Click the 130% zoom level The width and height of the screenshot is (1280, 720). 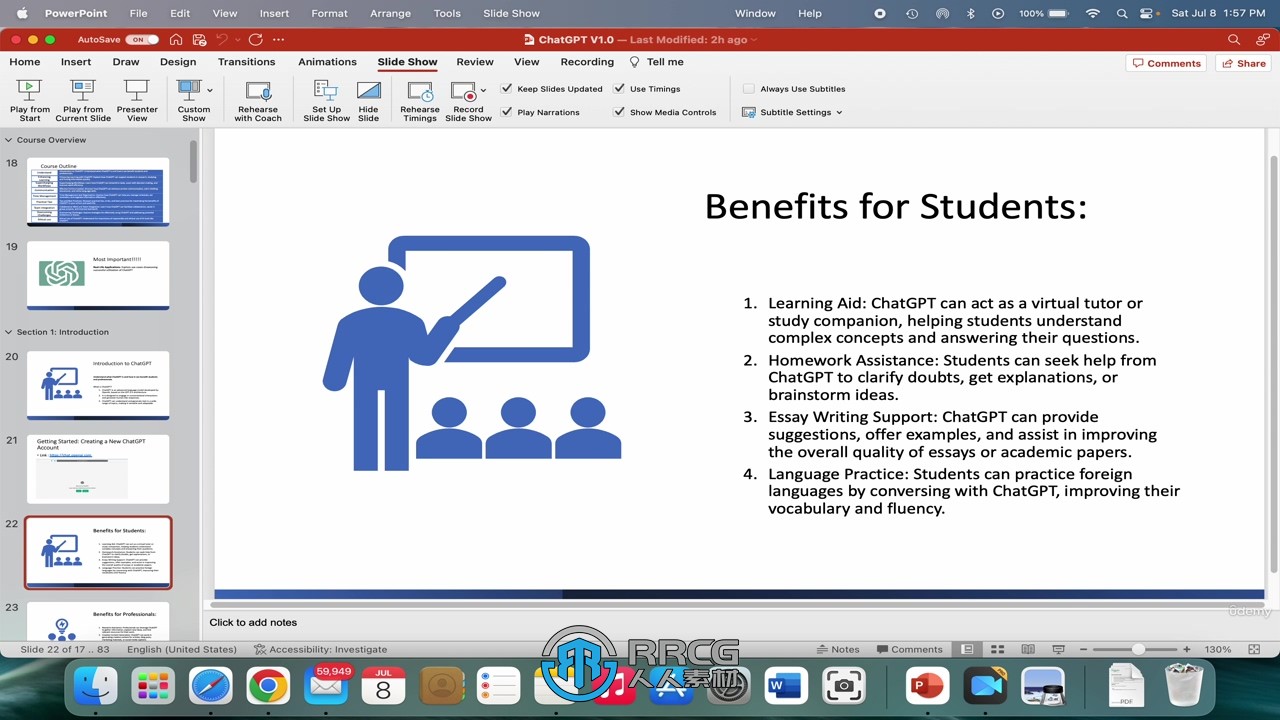tap(1218, 649)
